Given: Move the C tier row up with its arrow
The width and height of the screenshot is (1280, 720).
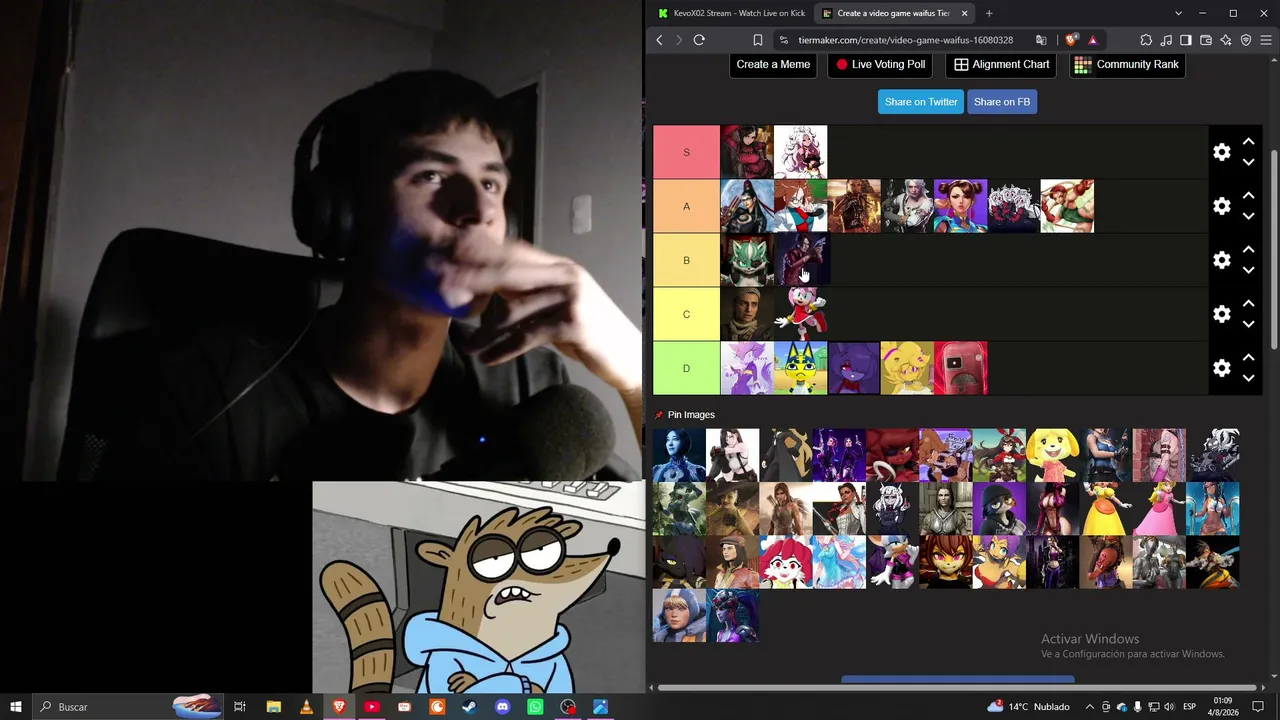Looking at the screenshot, I should click(x=1248, y=304).
